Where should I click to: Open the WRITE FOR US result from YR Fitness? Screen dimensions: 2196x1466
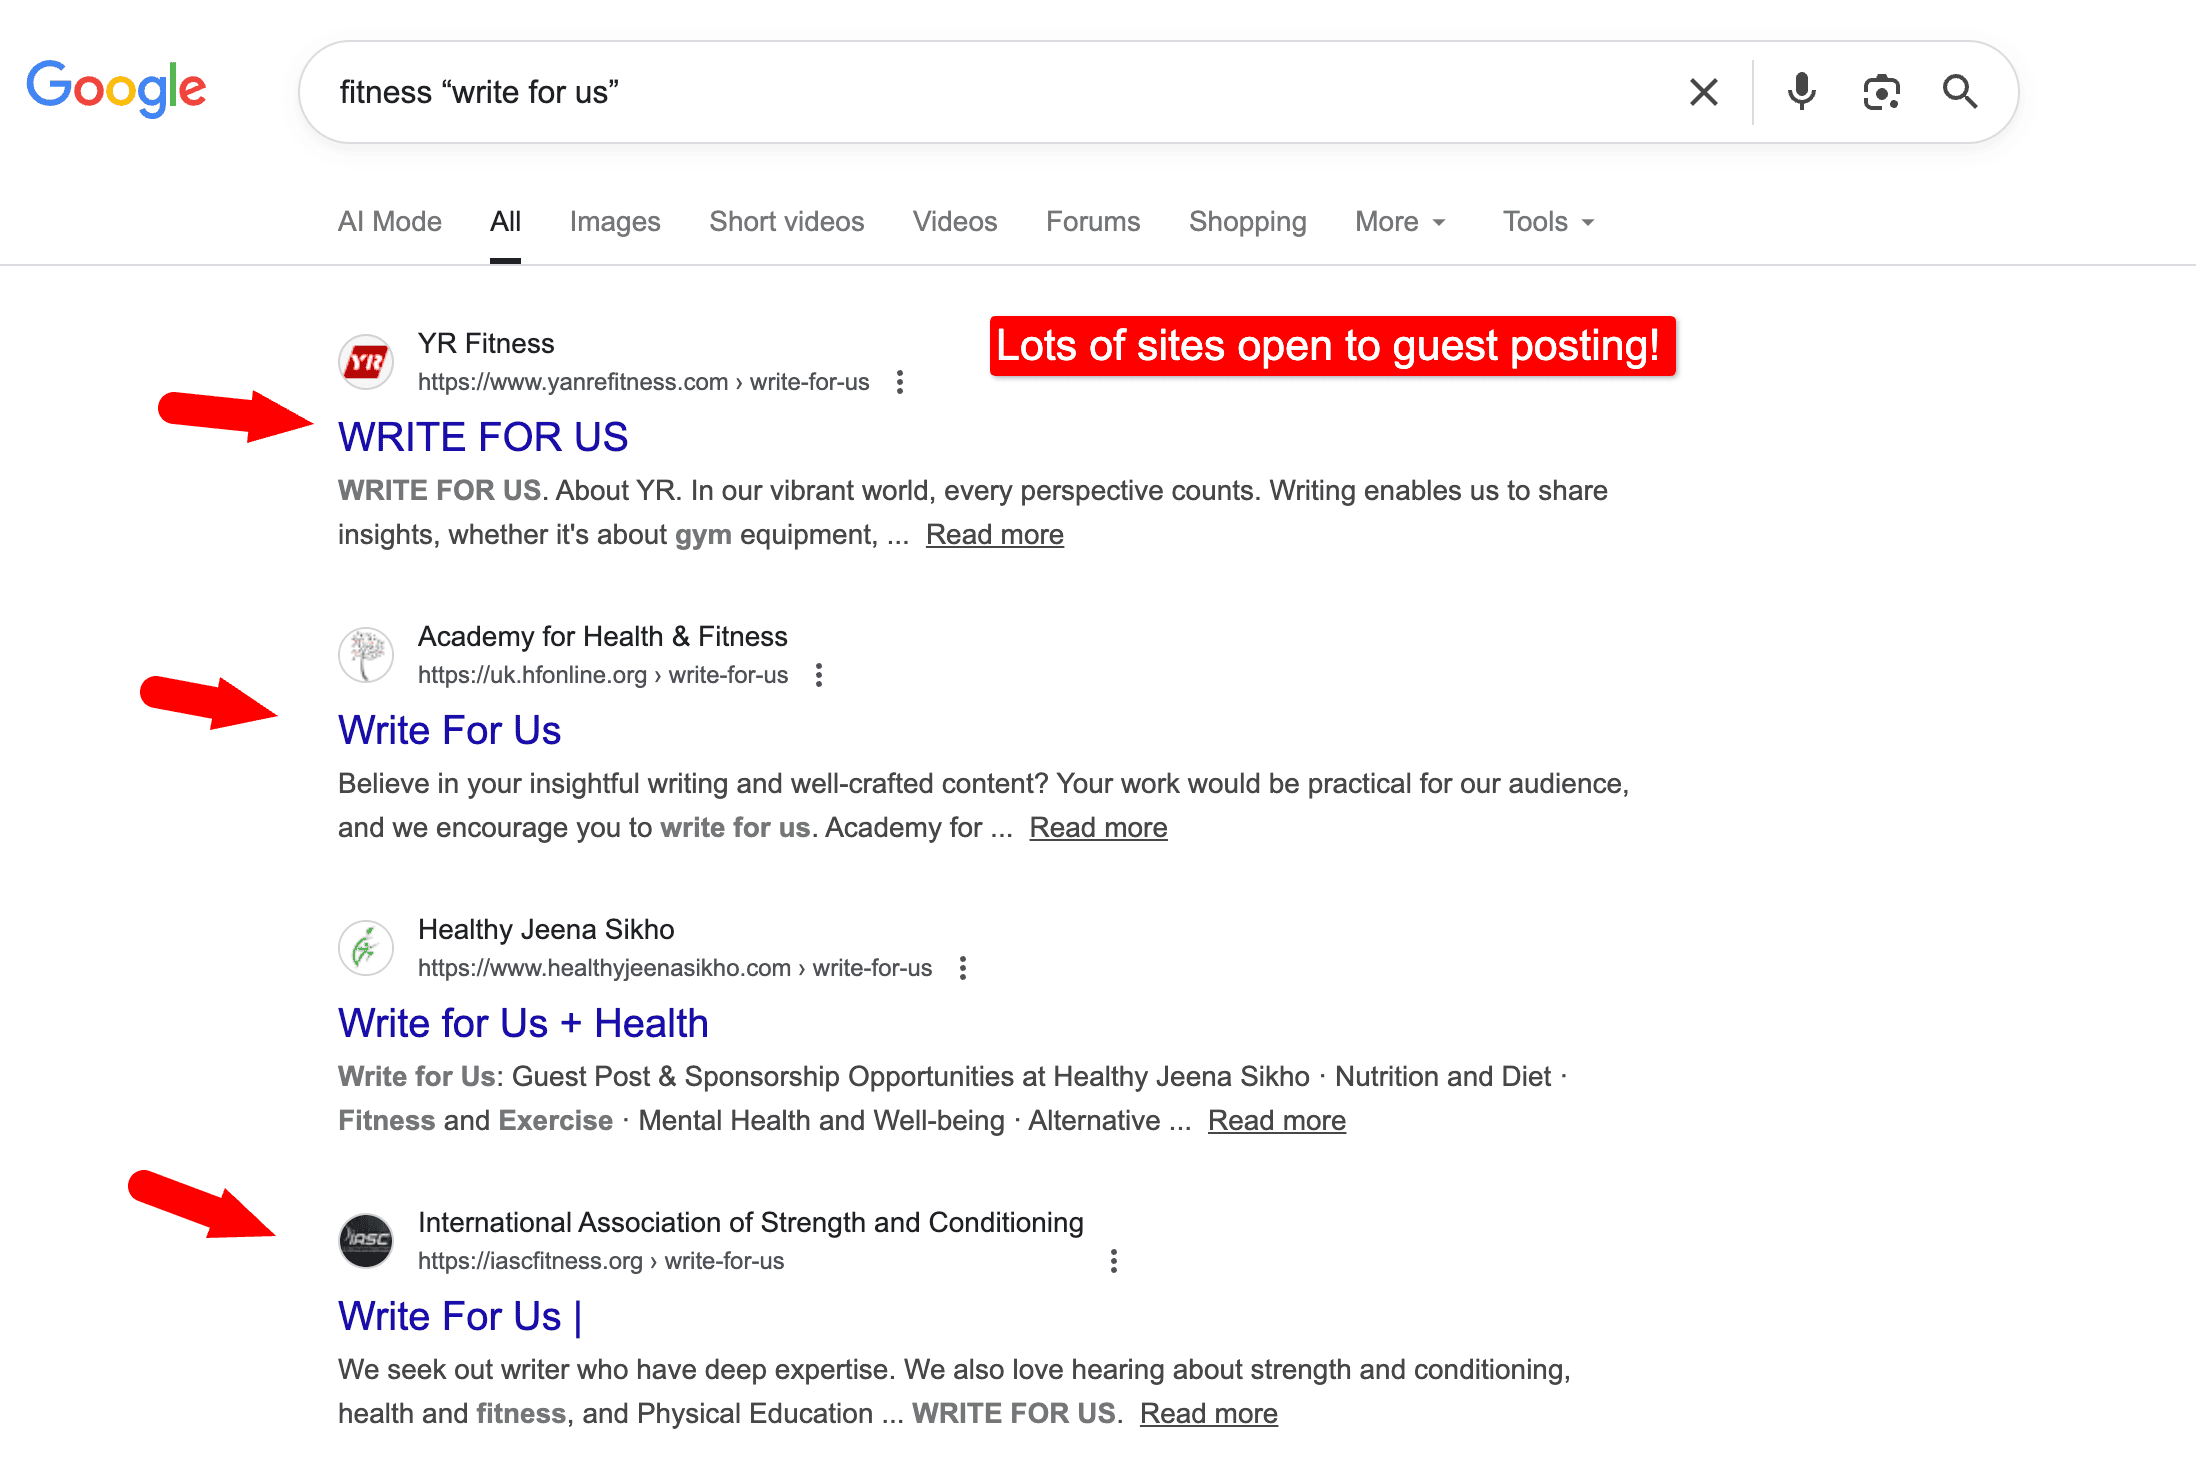tap(483, 437)
